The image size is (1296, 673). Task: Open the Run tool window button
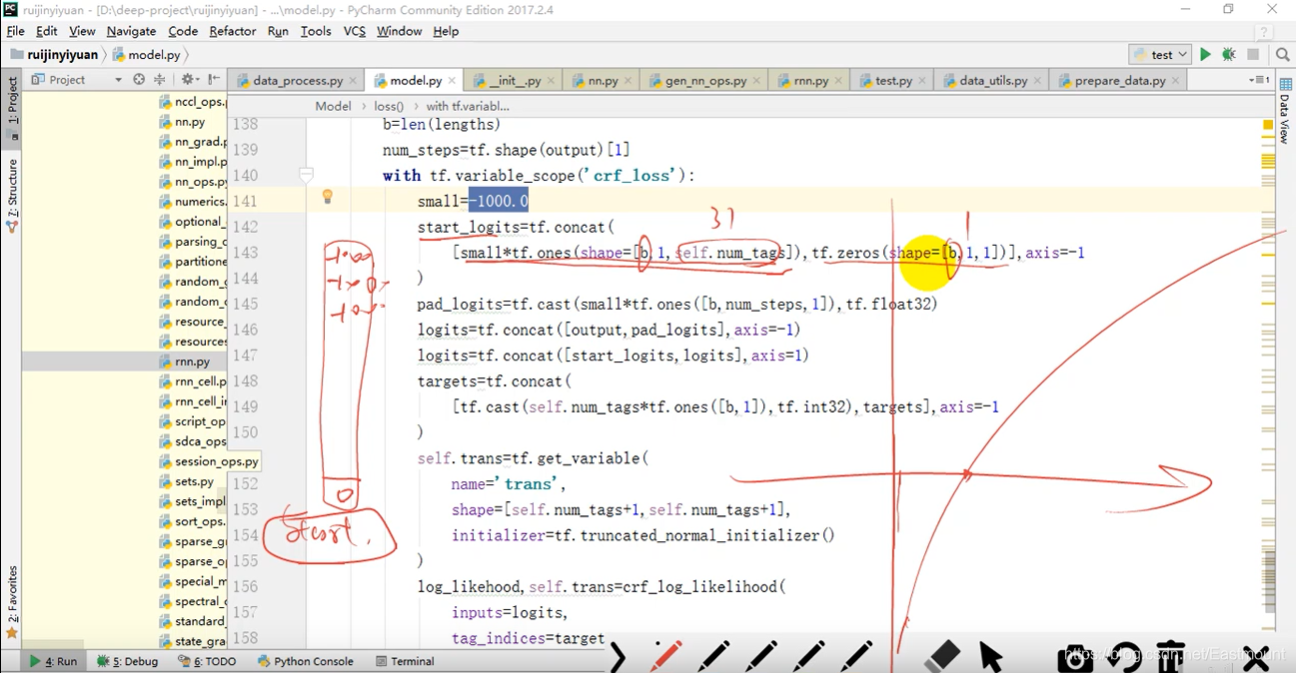click(54, 661)
